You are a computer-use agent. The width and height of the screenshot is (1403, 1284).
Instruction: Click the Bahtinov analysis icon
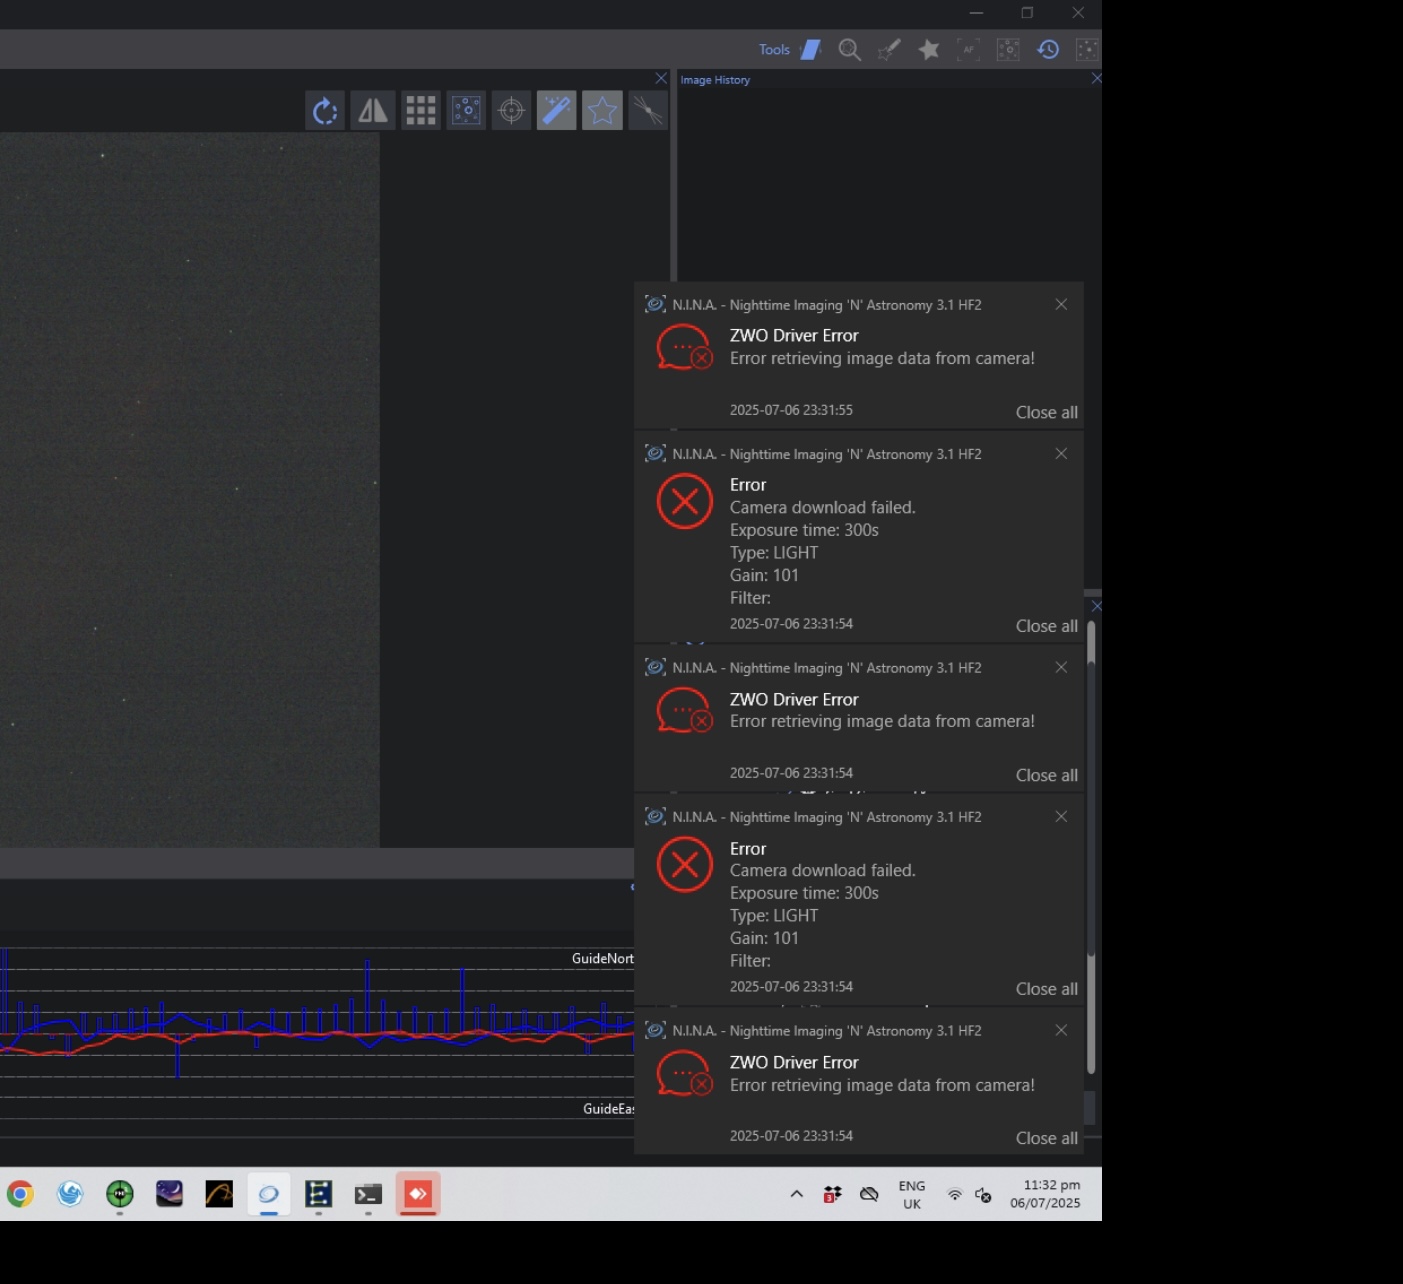click(648, 111)
